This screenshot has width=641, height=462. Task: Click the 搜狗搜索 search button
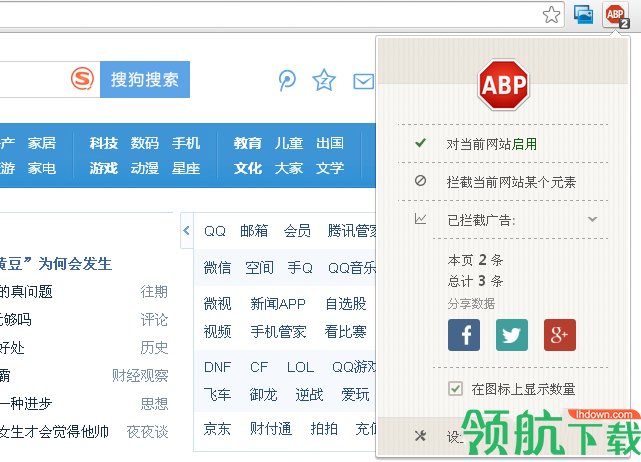point(145,79)
